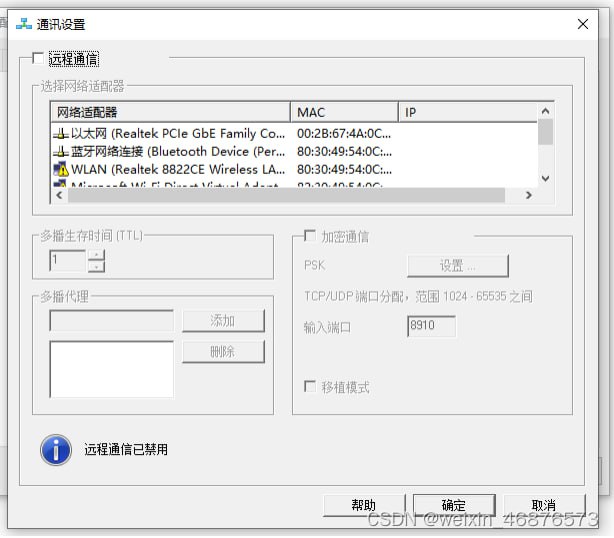
Task: Open help with the 帮助 button
Action: (x=364, y=505)
